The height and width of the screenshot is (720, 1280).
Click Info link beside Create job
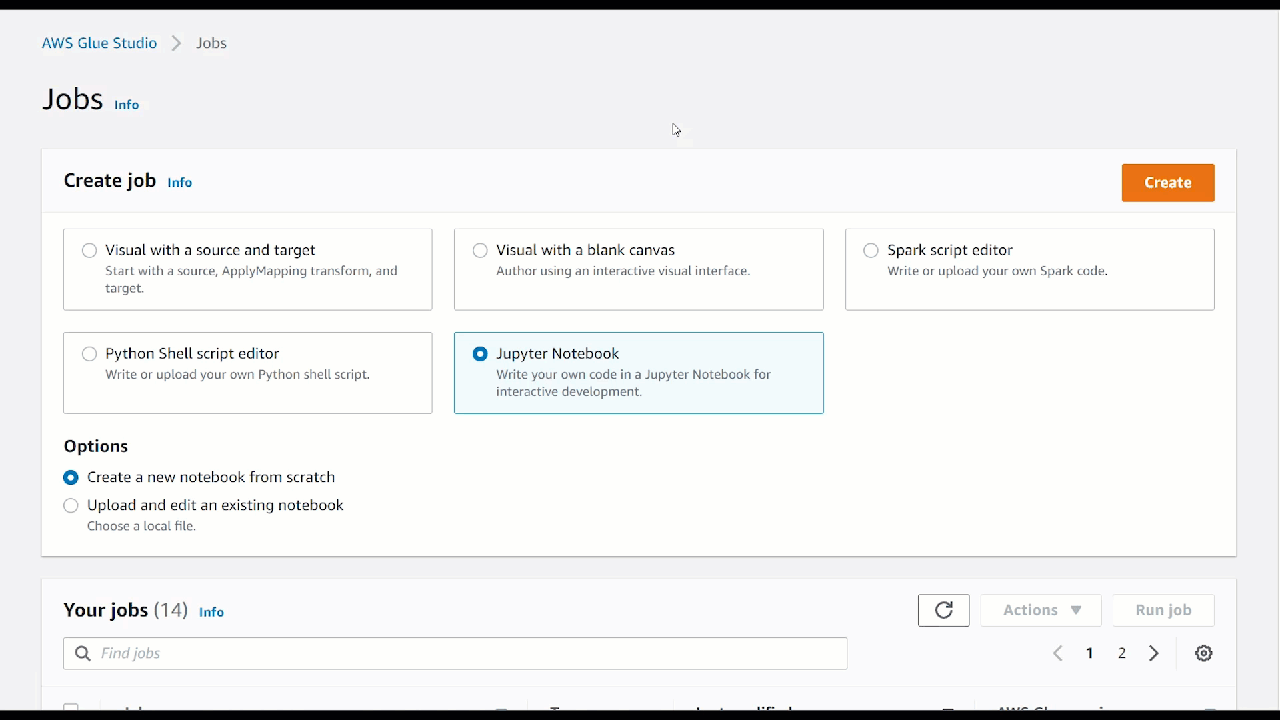pyautogui.click(x=180, y=182)
